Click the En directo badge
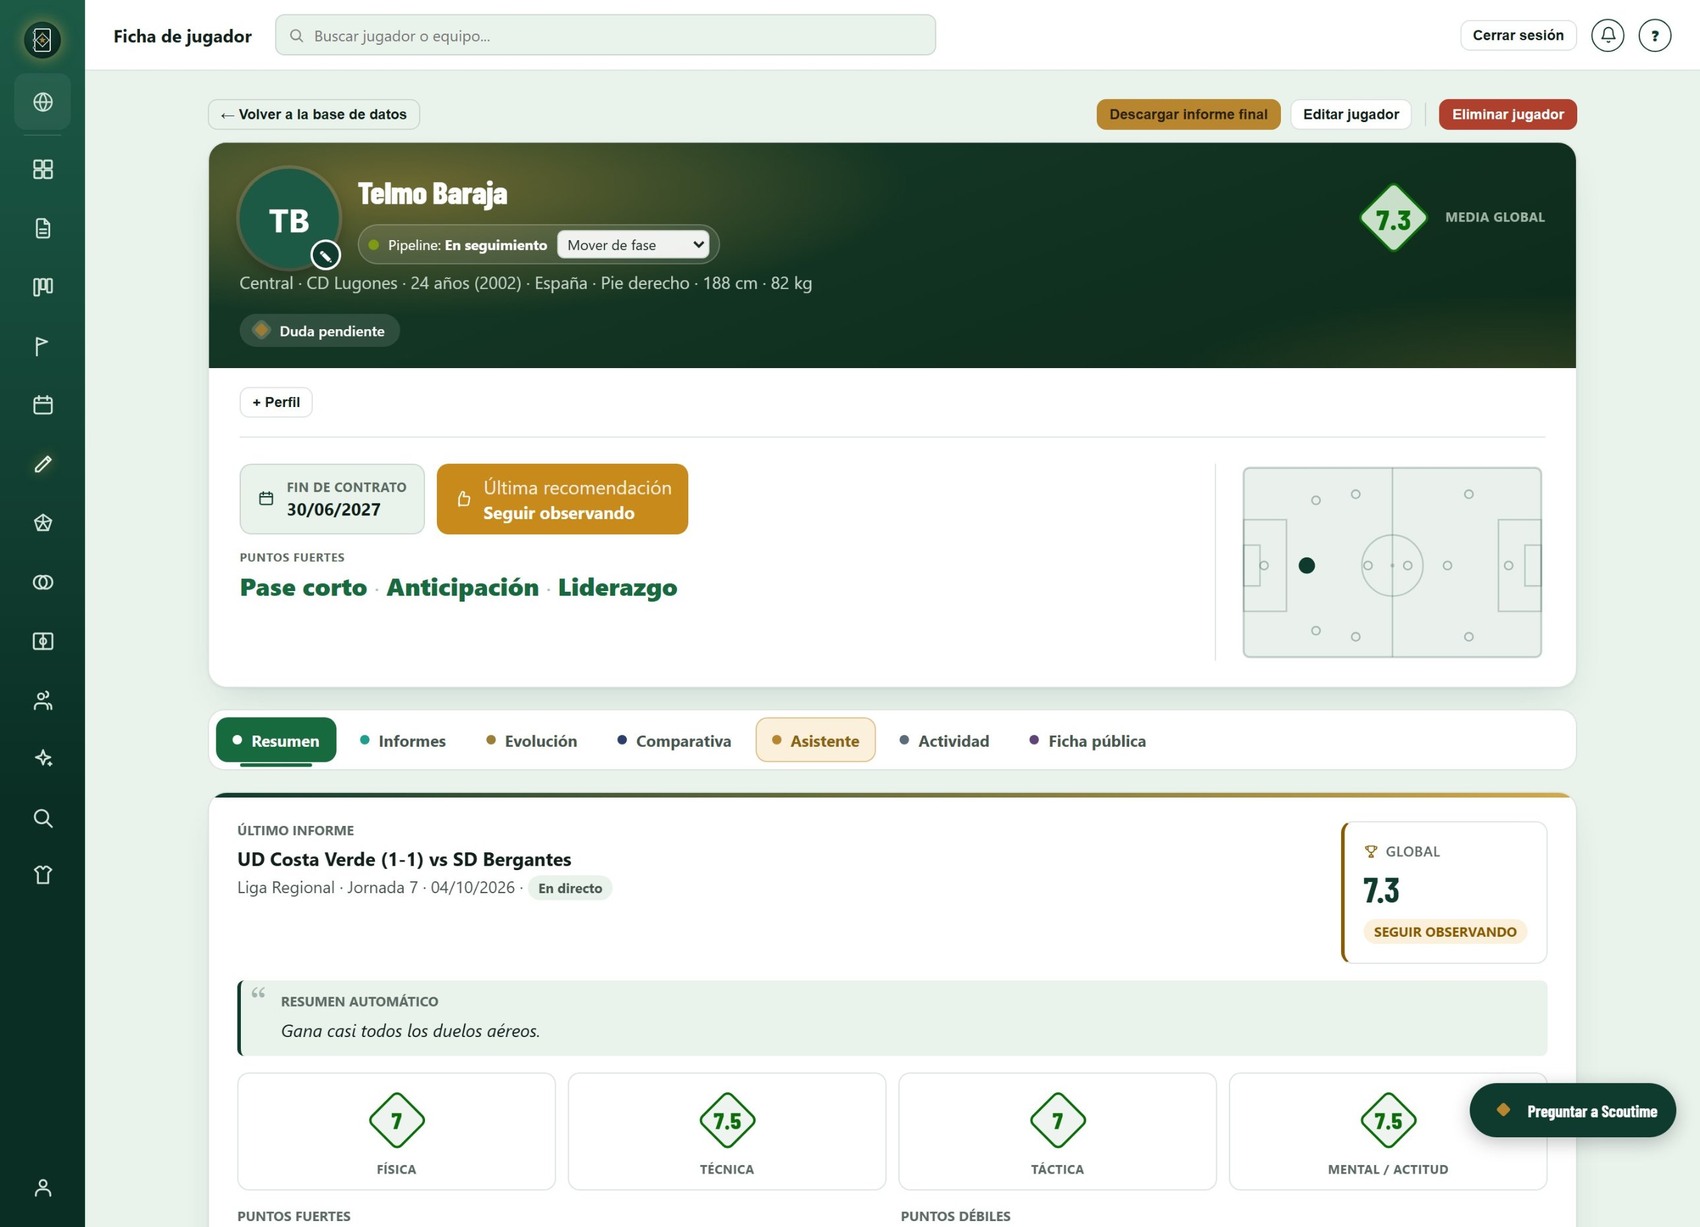1700x1227 pixels. 570,888
